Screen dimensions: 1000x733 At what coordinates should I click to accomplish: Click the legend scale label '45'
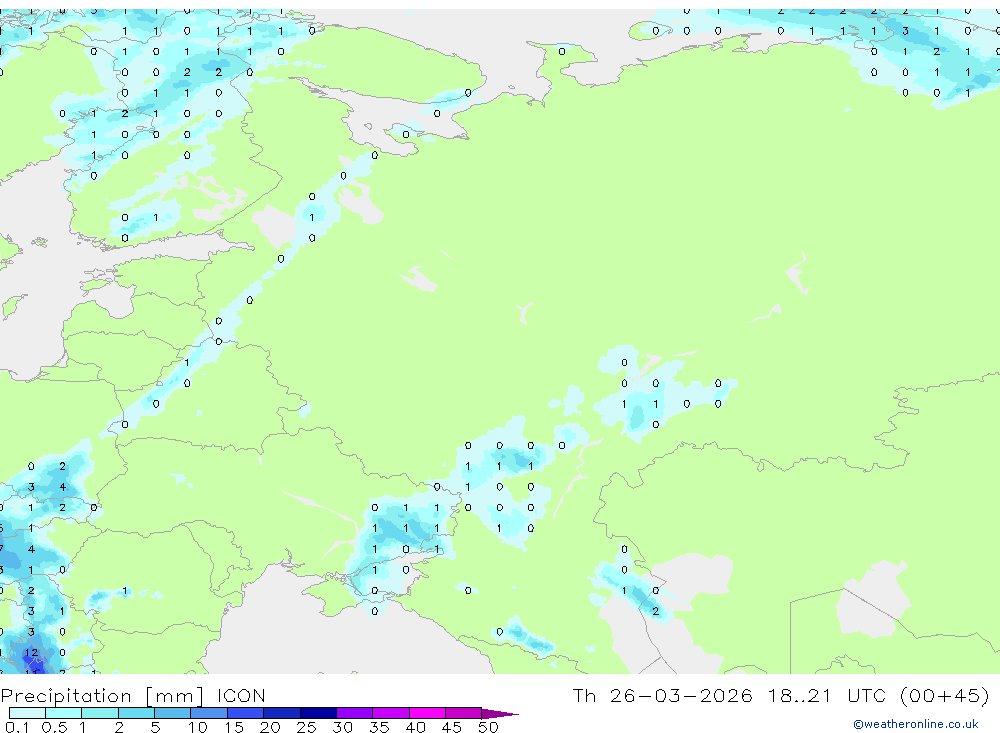pyautogui.click(x=452, y=727)
